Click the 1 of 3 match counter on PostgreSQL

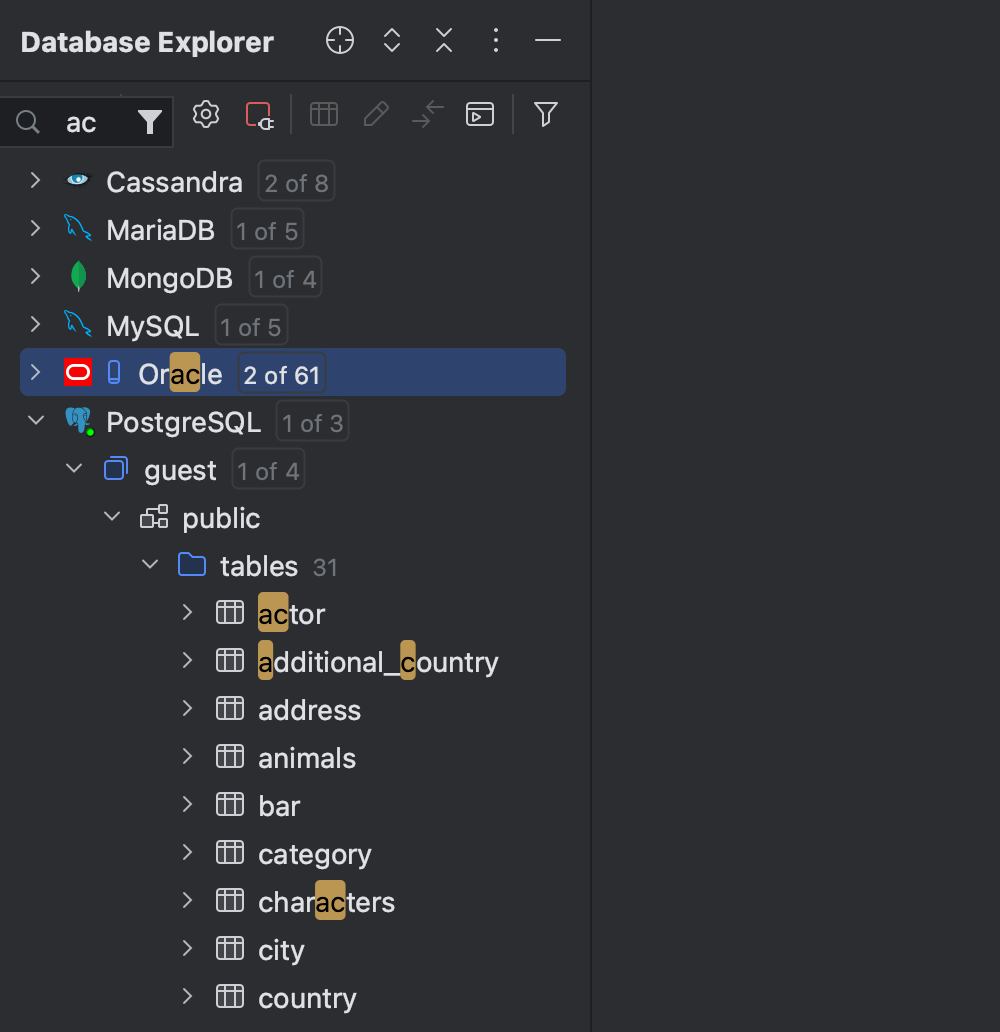(x=311, y=421)
